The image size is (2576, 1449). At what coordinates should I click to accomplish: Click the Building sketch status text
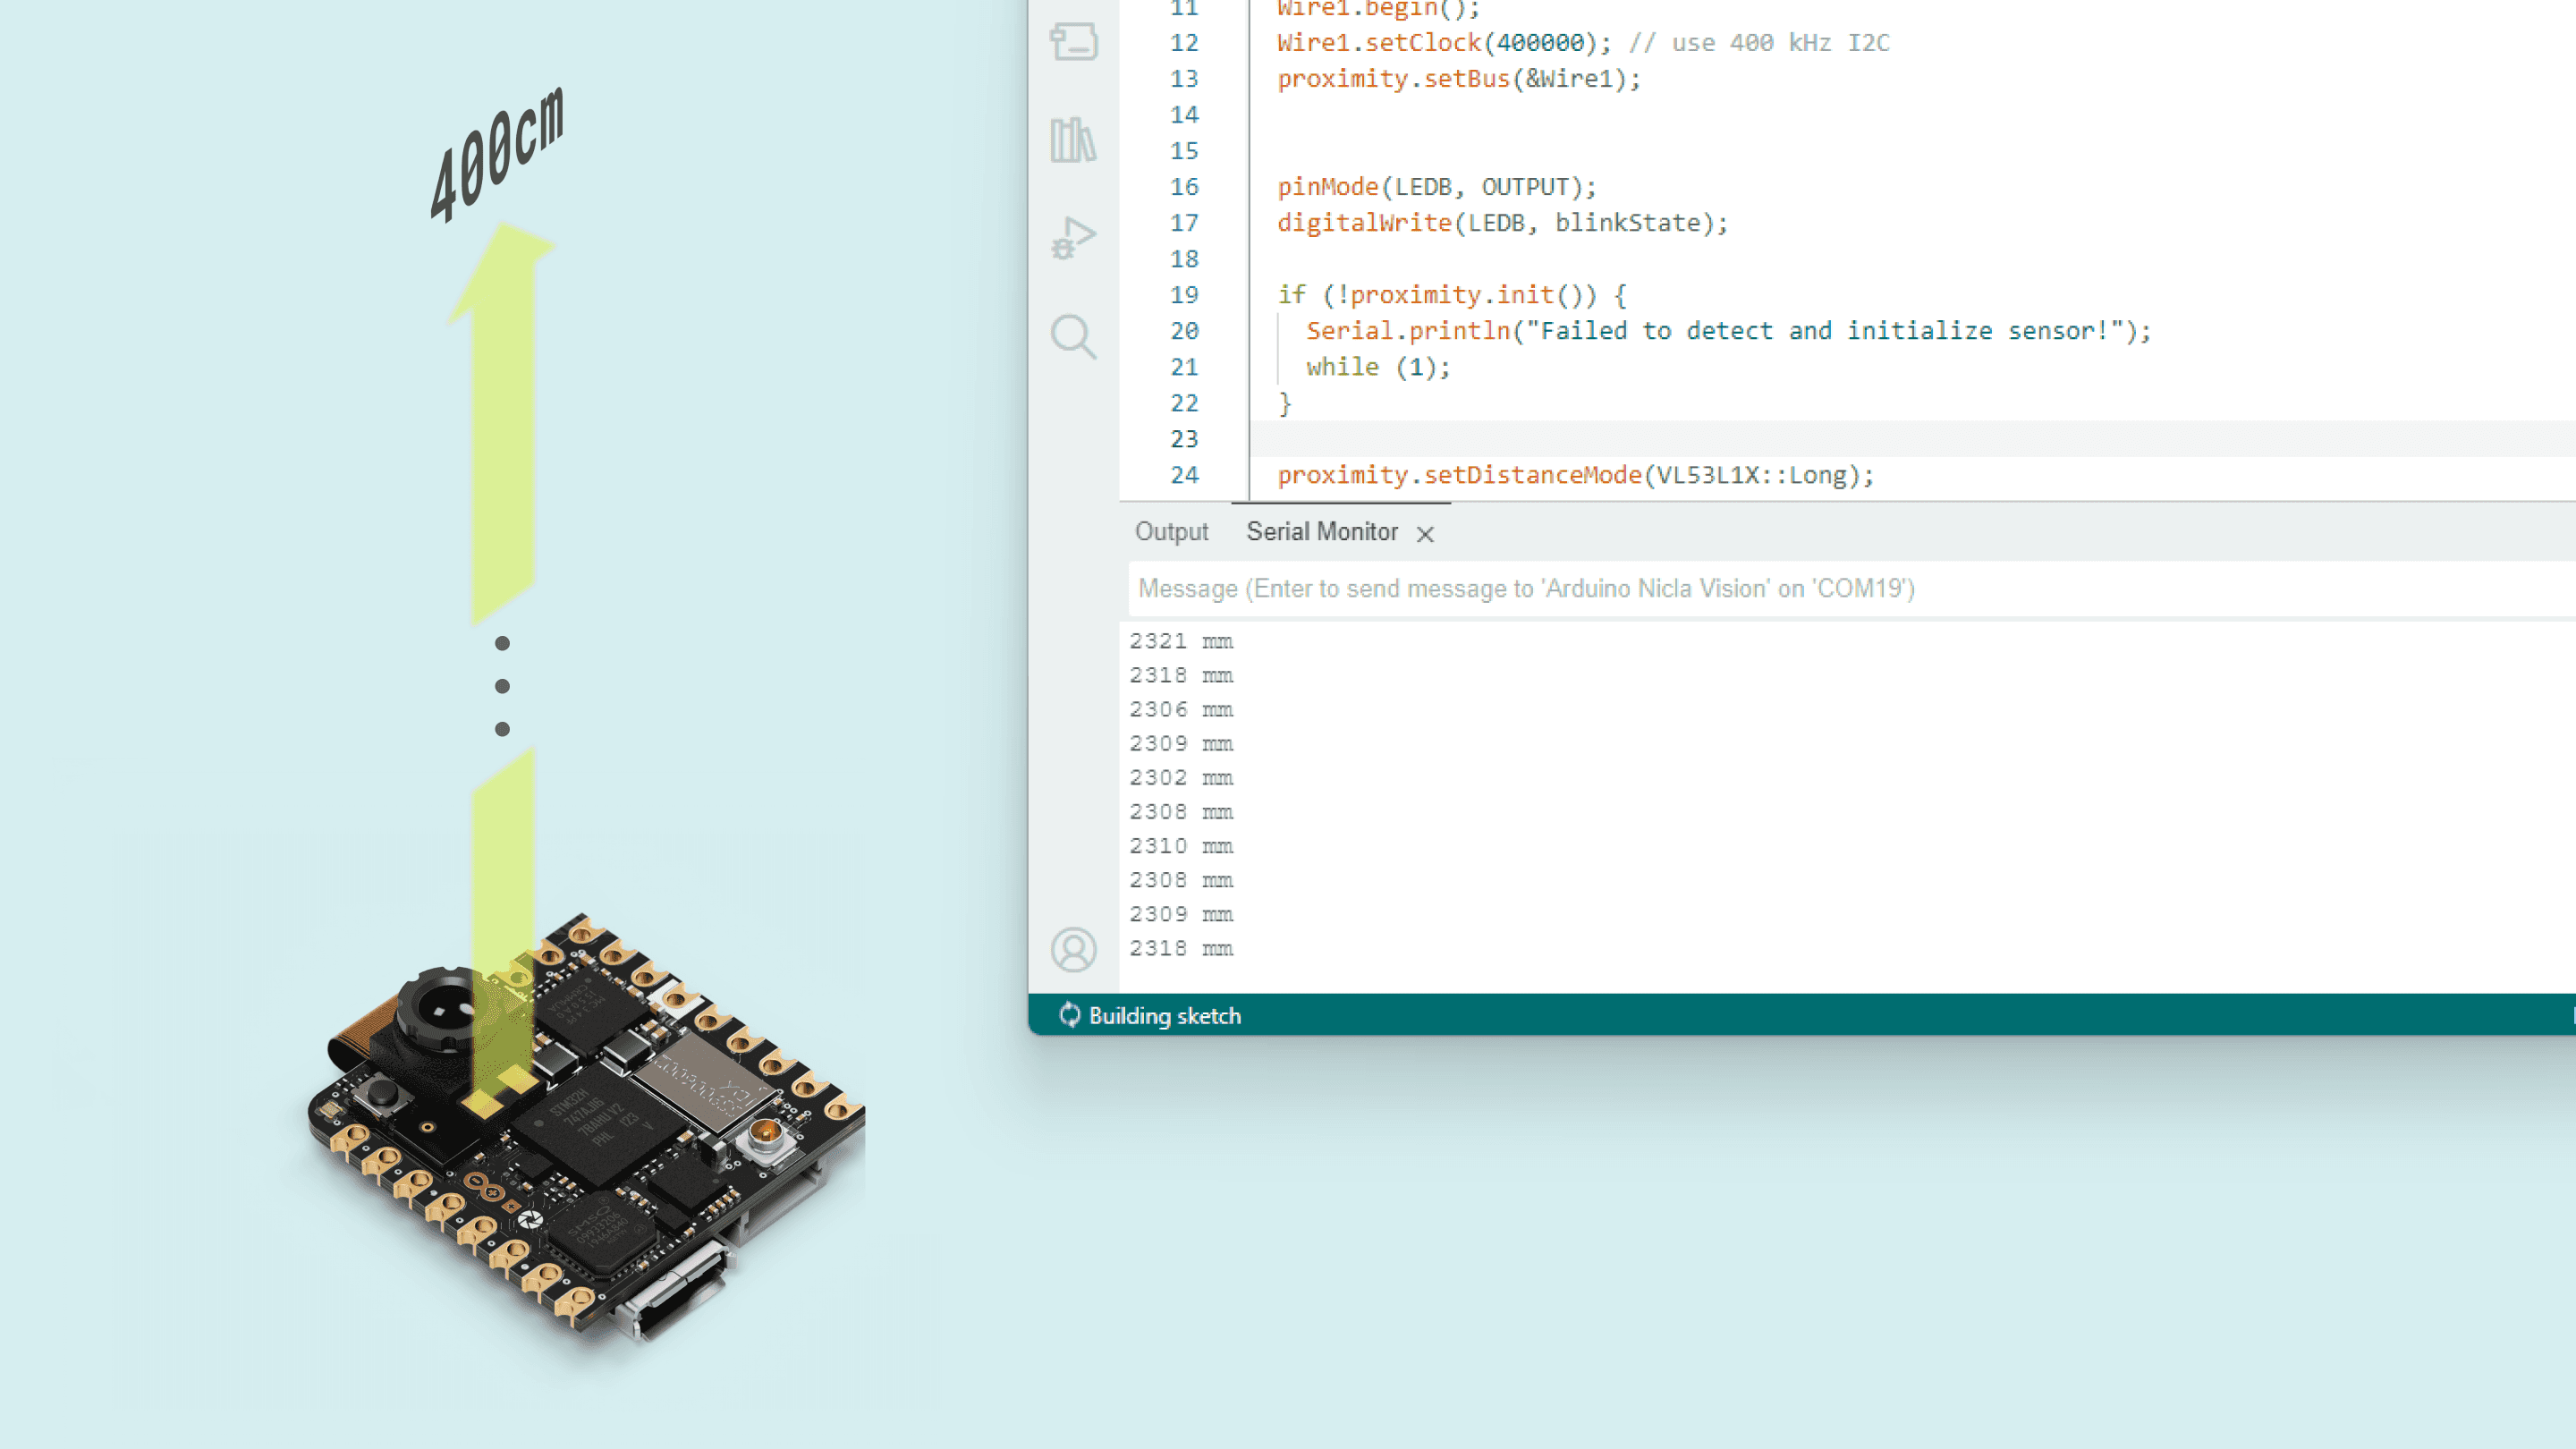tap(1164, 1016)
